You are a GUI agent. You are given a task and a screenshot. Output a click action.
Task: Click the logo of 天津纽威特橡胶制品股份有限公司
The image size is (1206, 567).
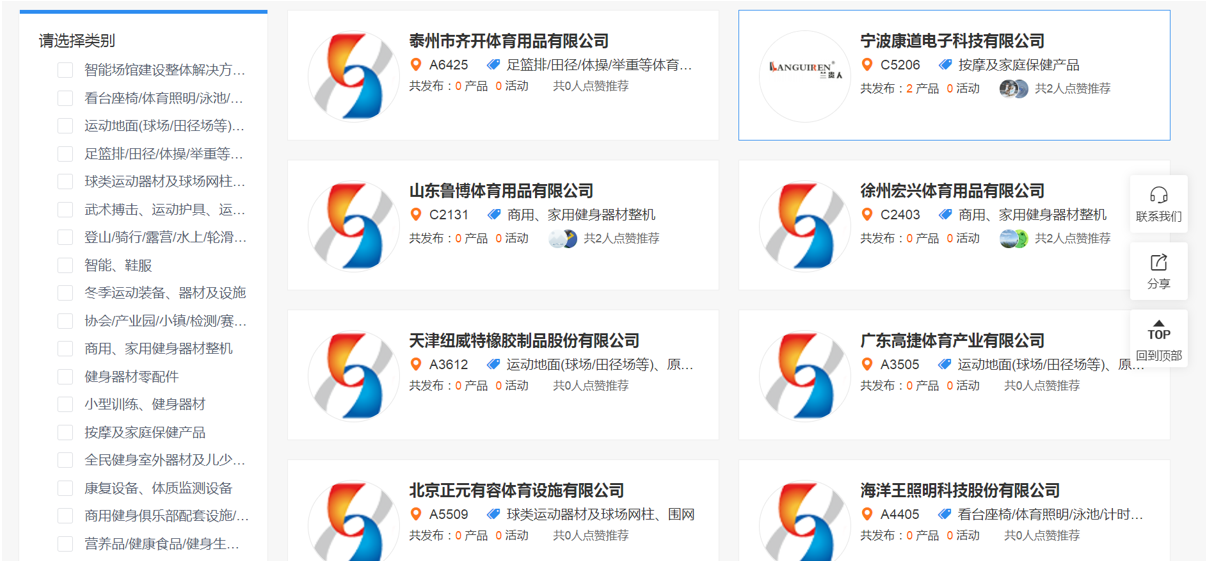point(353,377)
